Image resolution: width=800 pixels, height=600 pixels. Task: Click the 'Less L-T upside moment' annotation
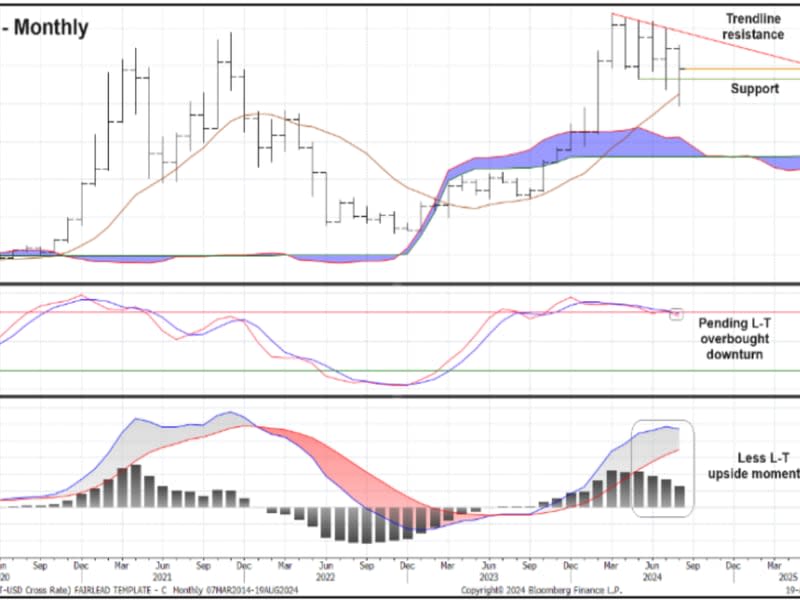[x=754, y=466]
